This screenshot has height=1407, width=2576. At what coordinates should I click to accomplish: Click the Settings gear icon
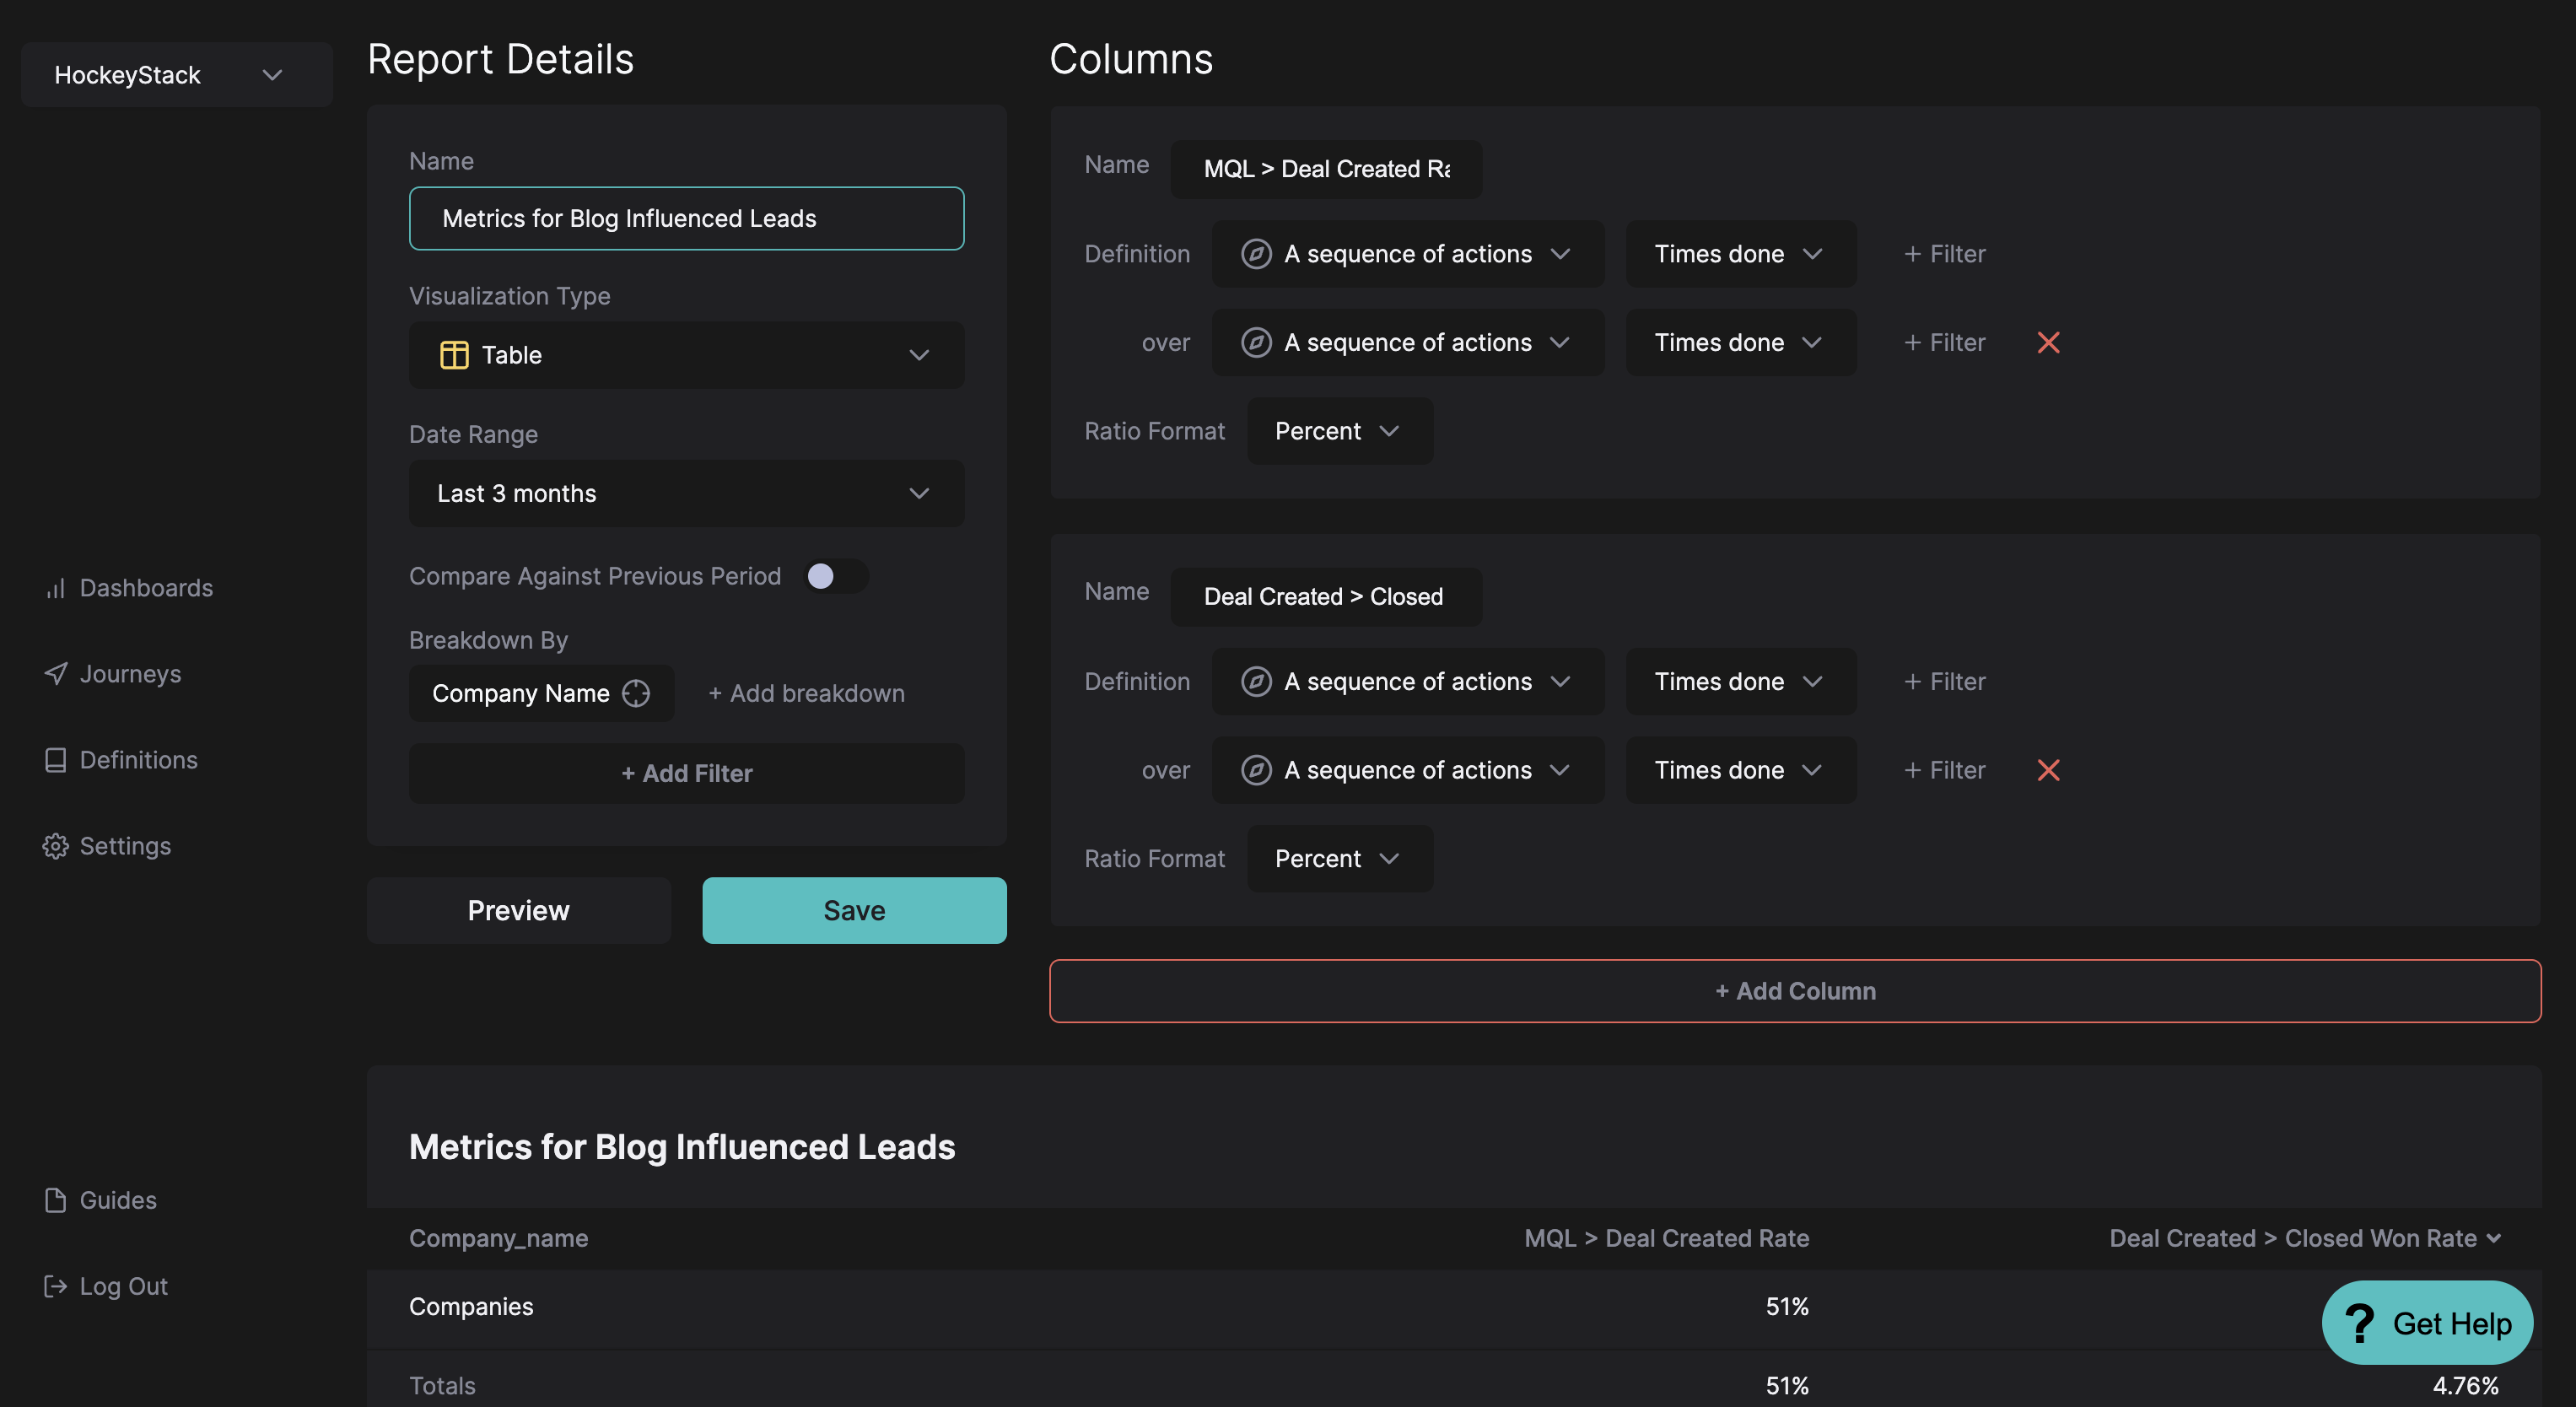tap(55, 846)
